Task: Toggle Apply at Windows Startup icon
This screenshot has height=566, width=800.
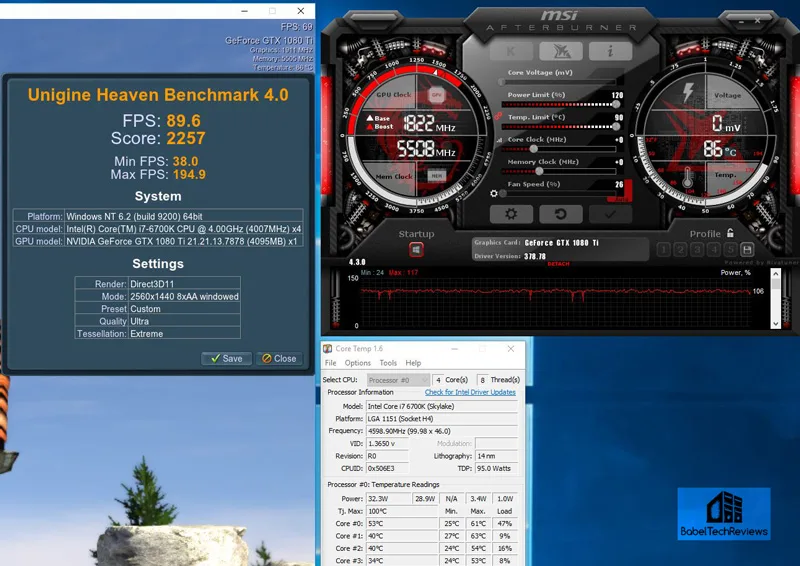Action: (416, 250)
